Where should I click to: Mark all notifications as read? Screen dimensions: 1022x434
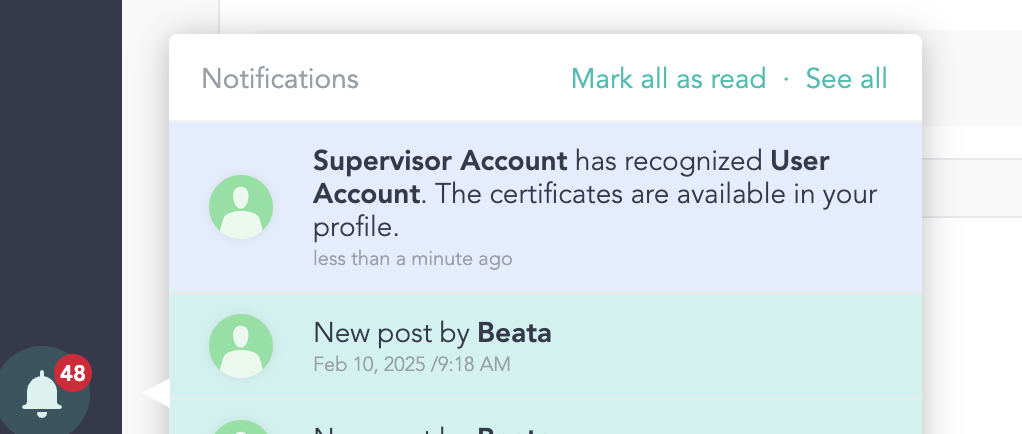point(668,78)
